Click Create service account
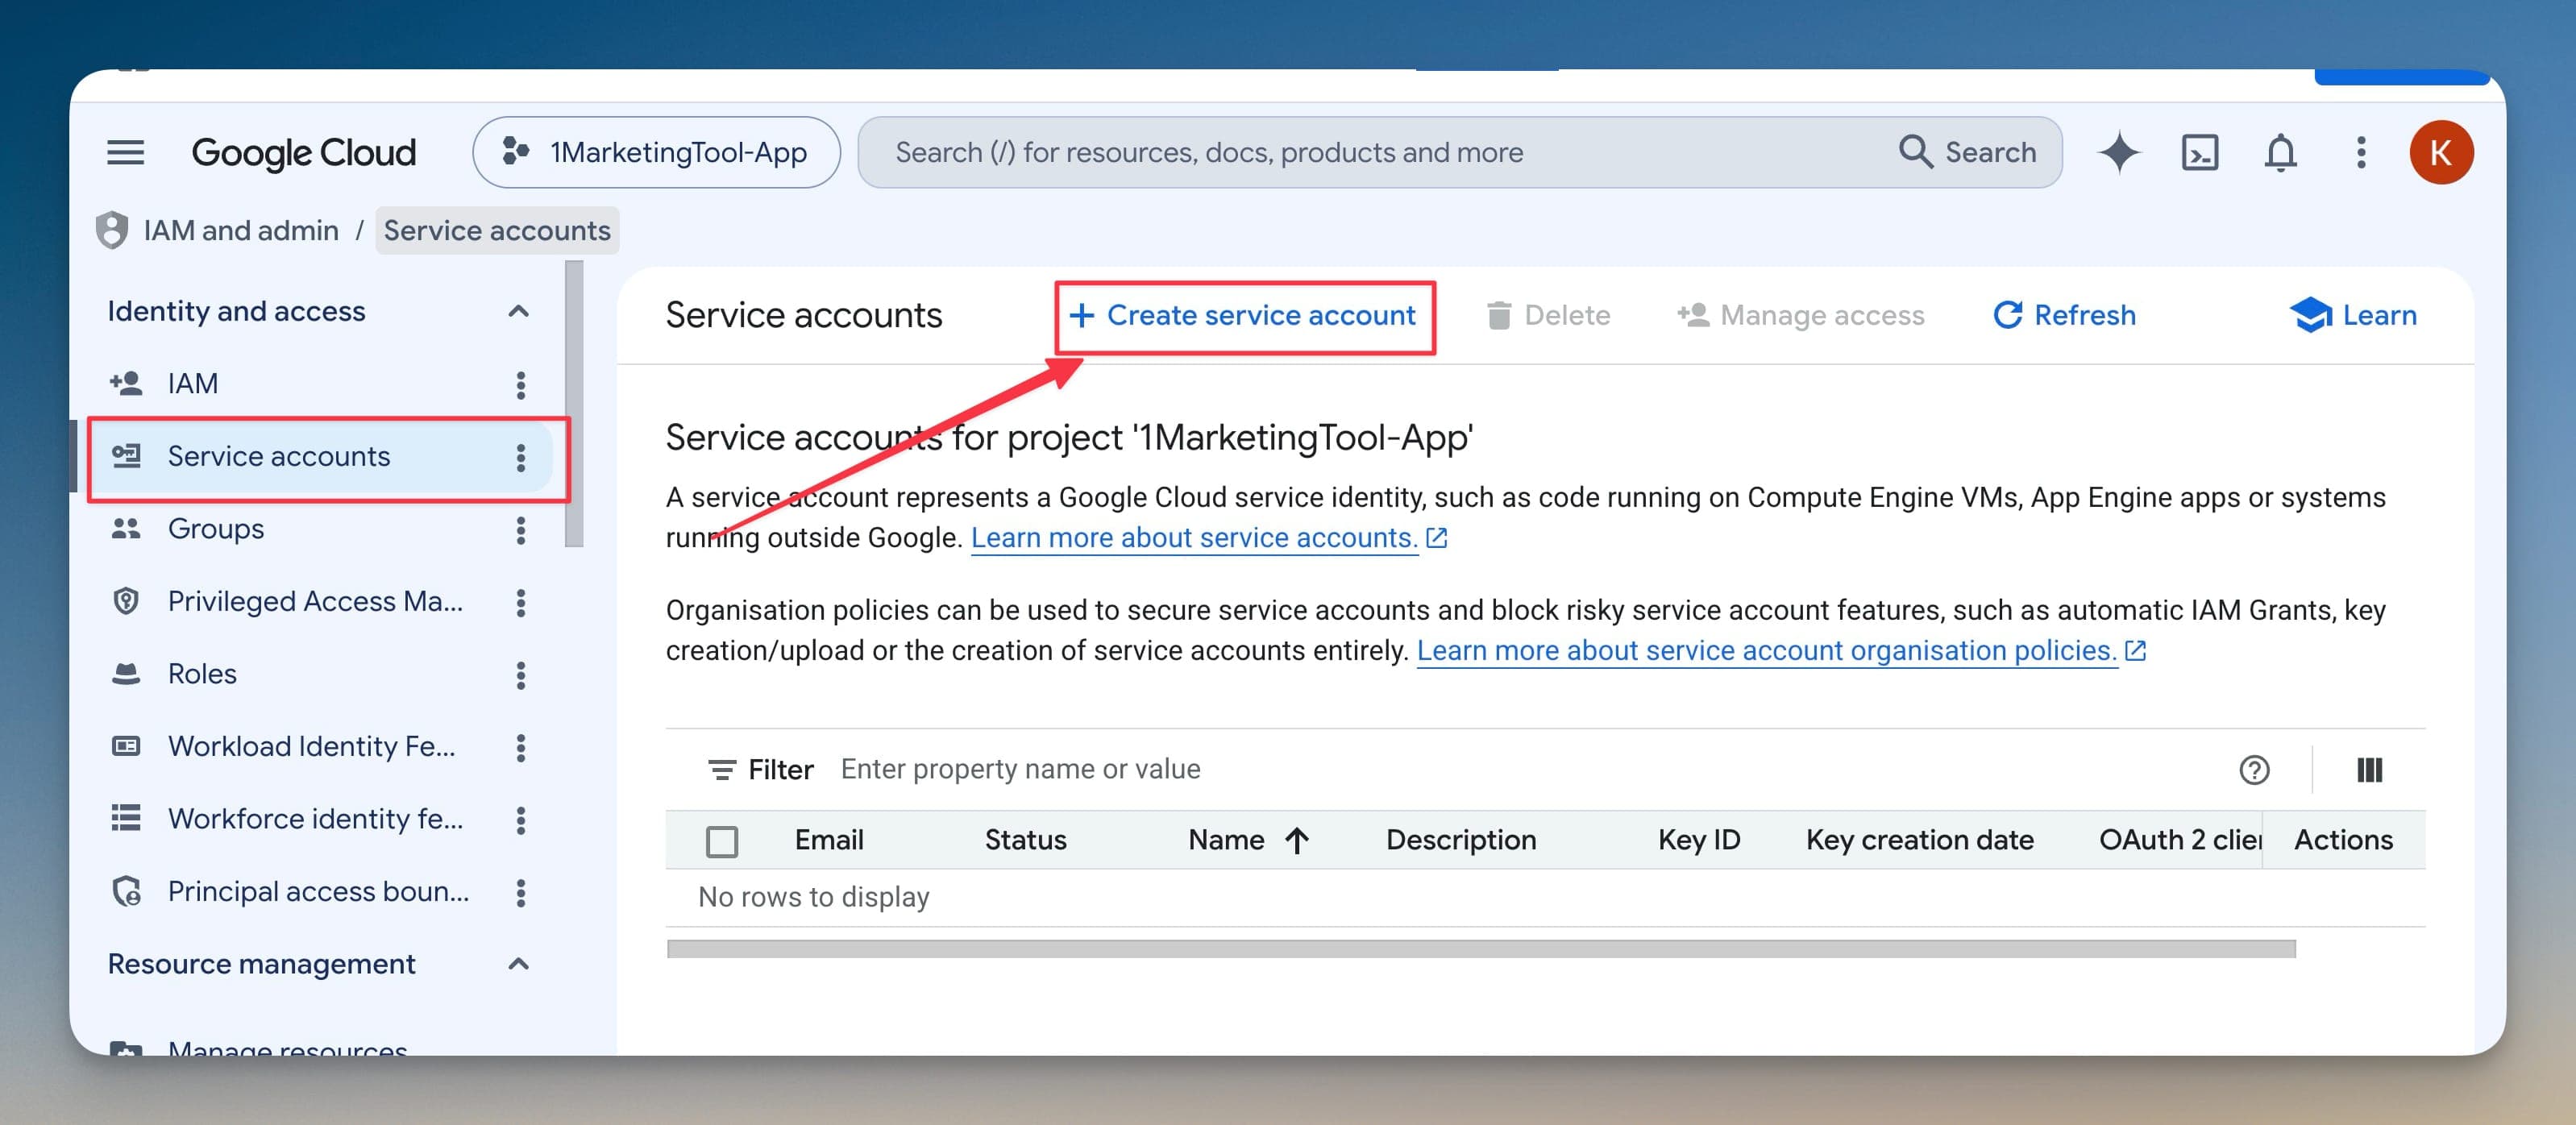Screen dimensions: 2576x1125 click(1242, 315)
